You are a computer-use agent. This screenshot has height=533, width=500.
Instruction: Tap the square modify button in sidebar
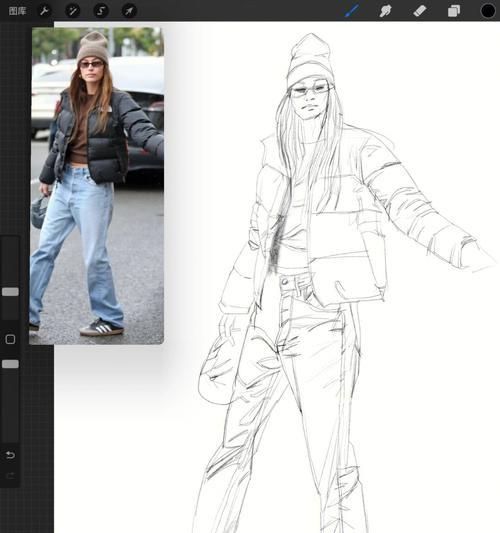click(x=10, y=339)
